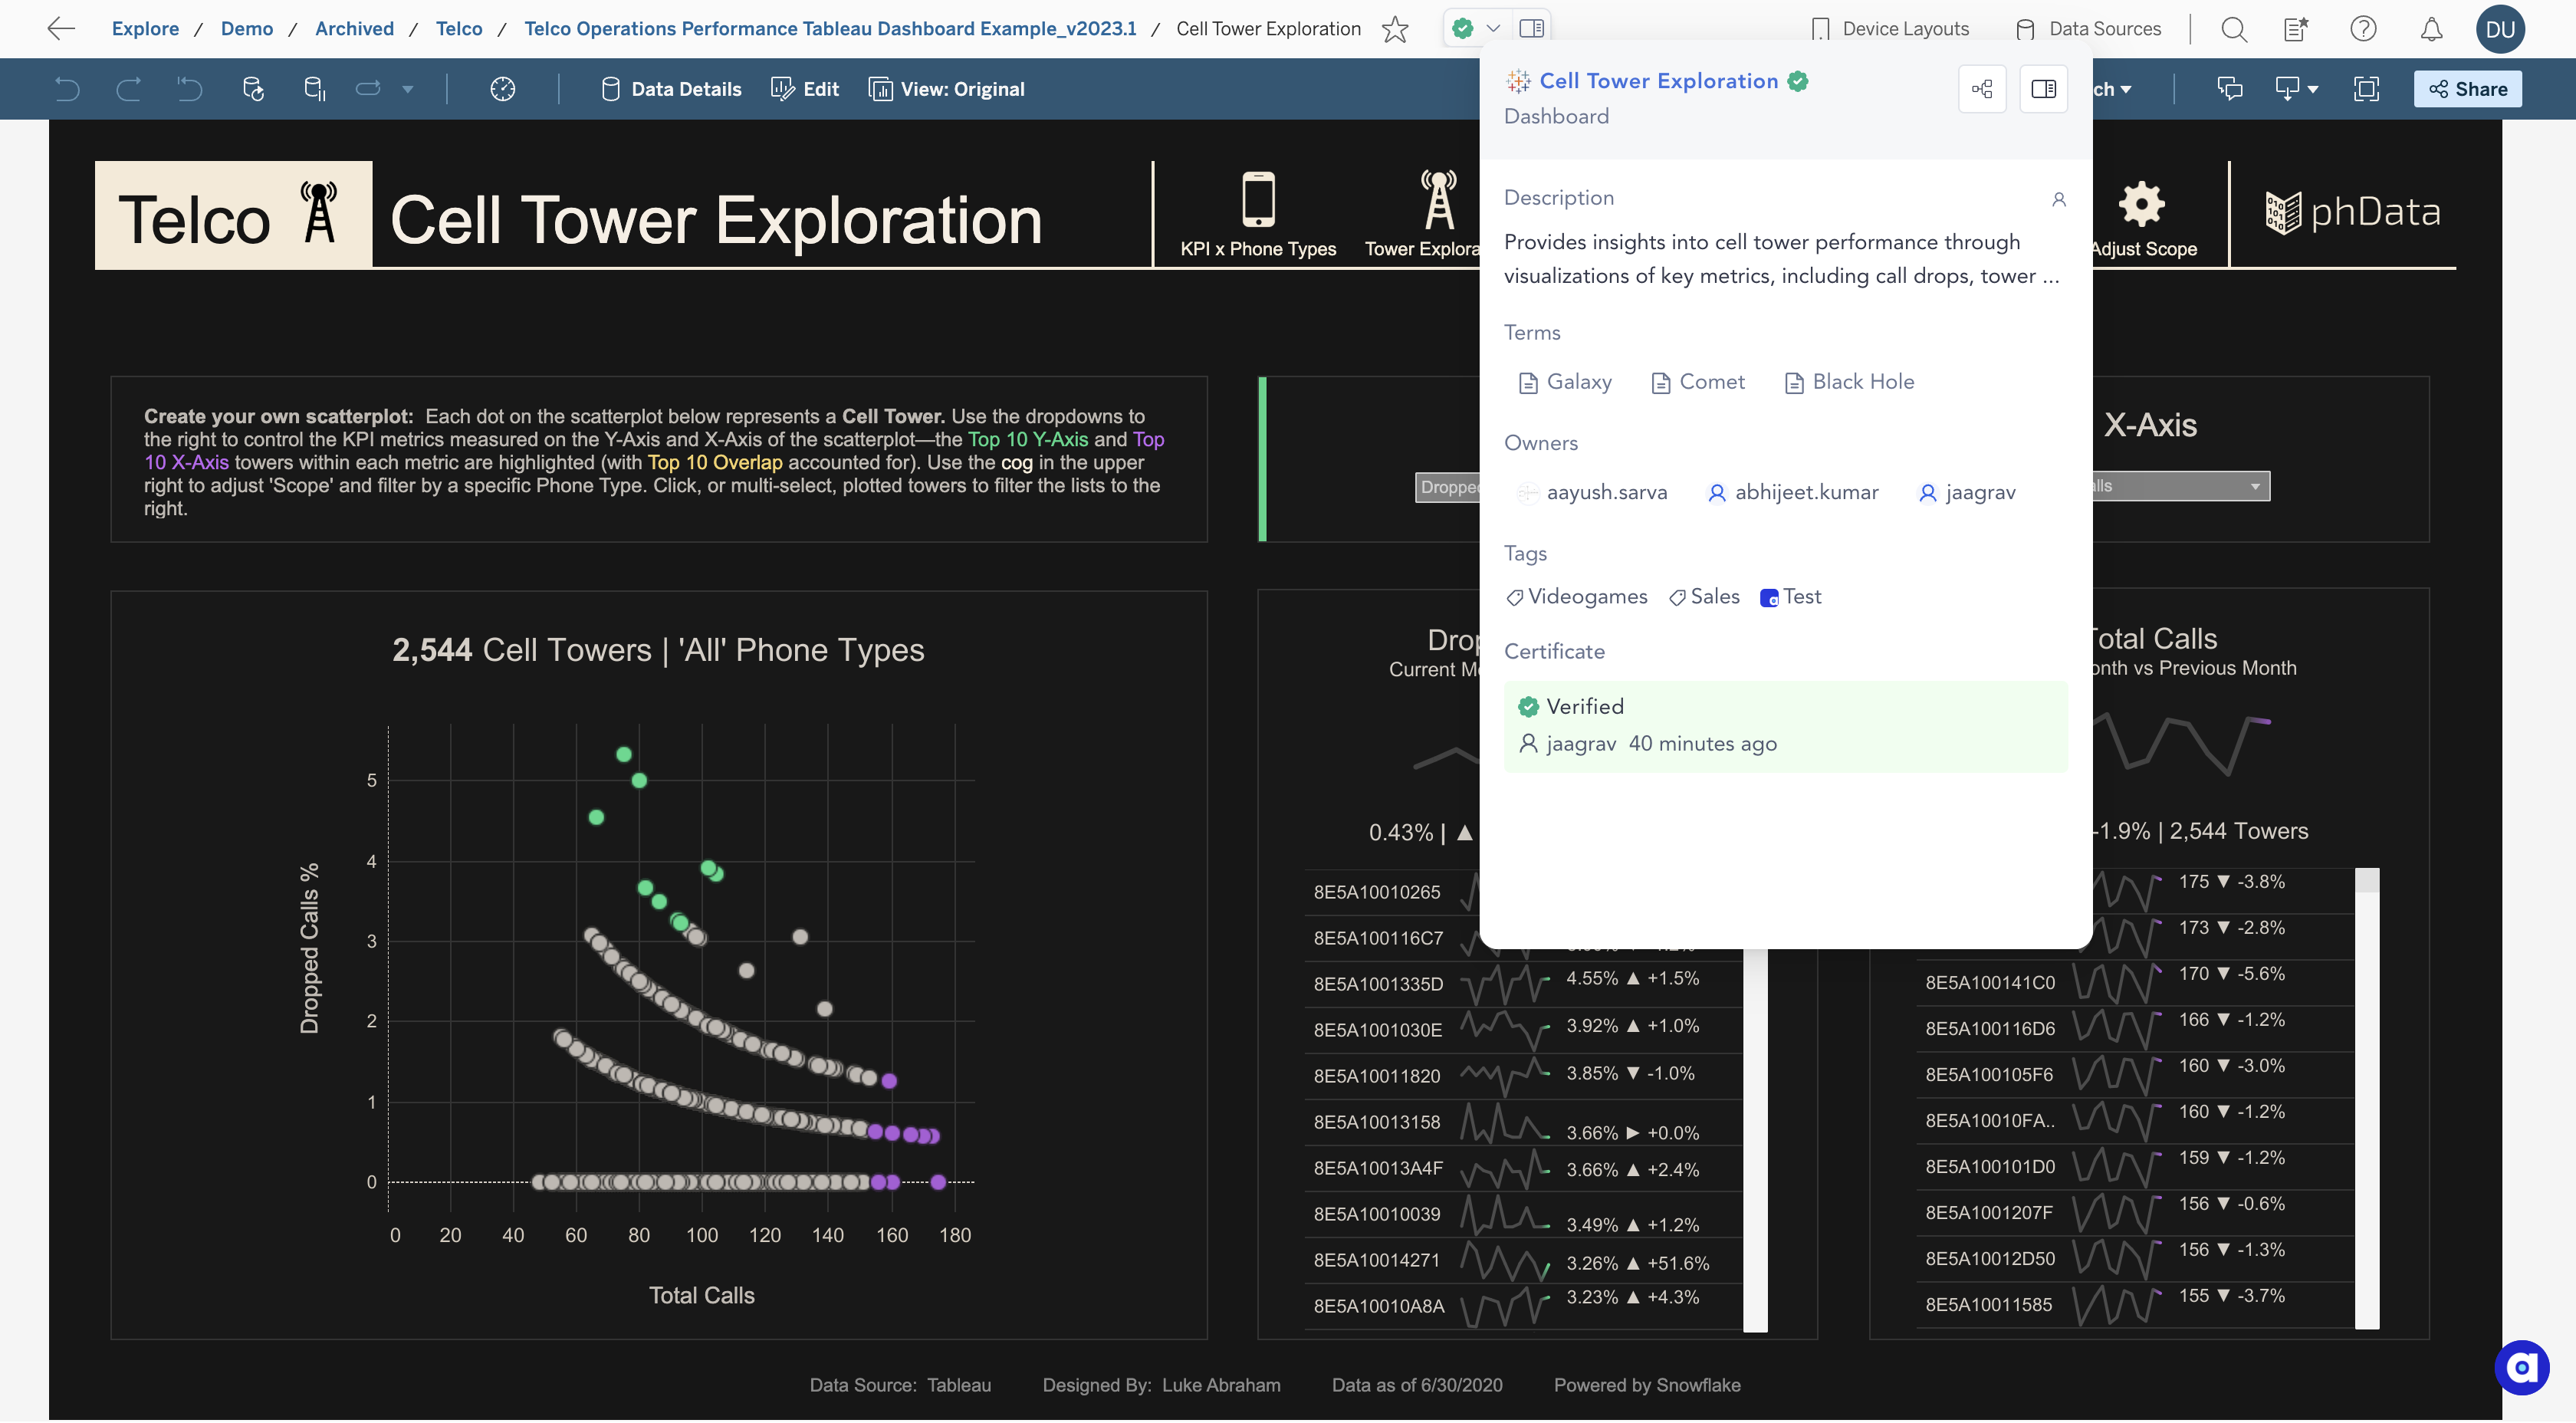Enter full screen with the frame icon
The height and width of the screenshot is (1423, 2576).
tap(2366, 89)
